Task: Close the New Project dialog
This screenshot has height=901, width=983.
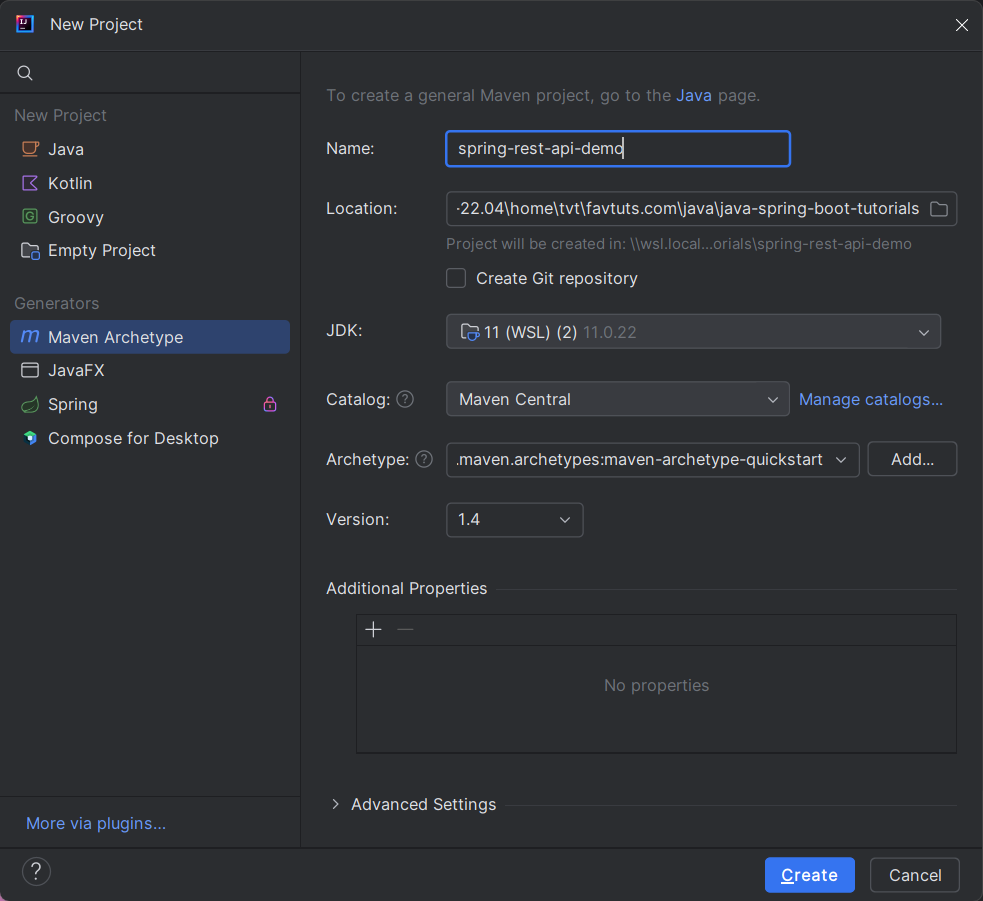Action: 961,24
